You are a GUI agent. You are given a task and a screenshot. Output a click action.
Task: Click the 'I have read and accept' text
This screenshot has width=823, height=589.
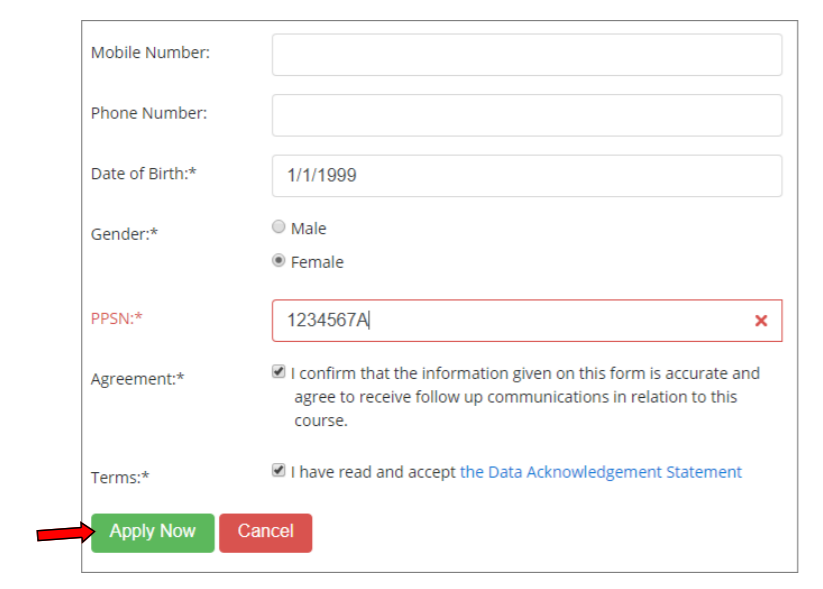pos(373,472)
